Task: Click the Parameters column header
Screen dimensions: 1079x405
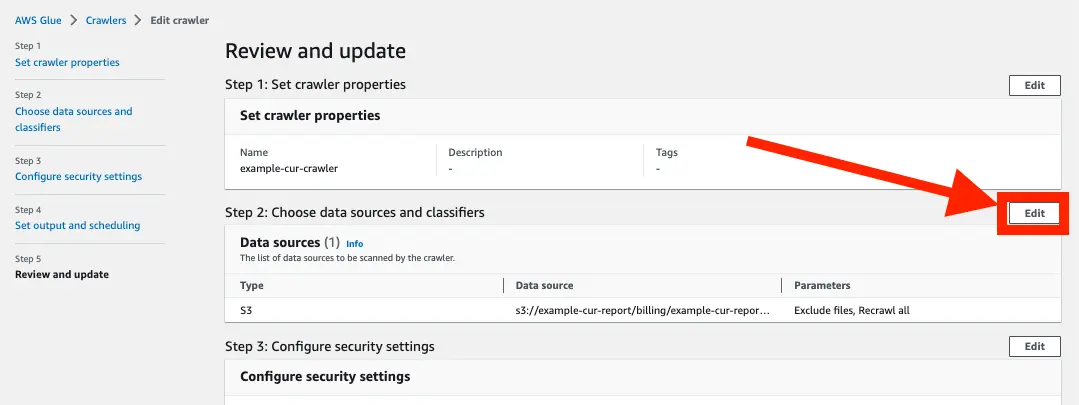Action: (x=822, y=286)
